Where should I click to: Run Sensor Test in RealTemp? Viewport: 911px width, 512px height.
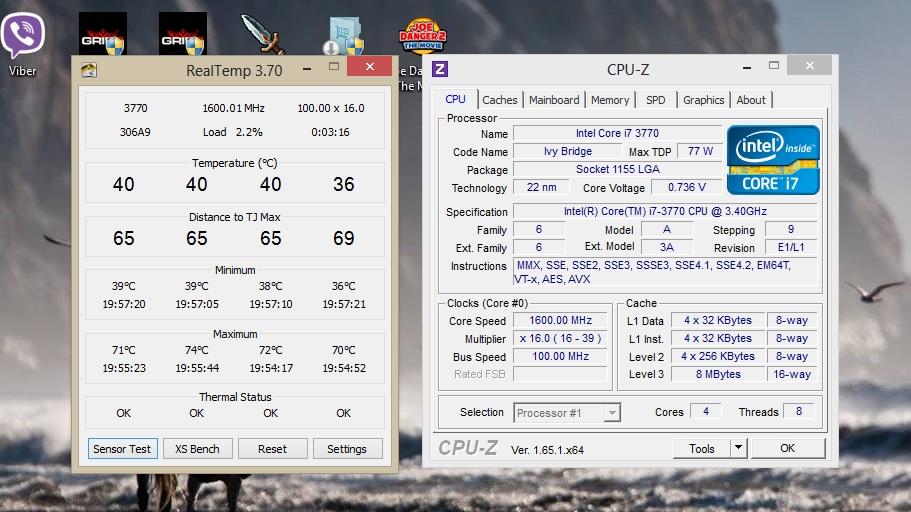click(x=122, y=449)
